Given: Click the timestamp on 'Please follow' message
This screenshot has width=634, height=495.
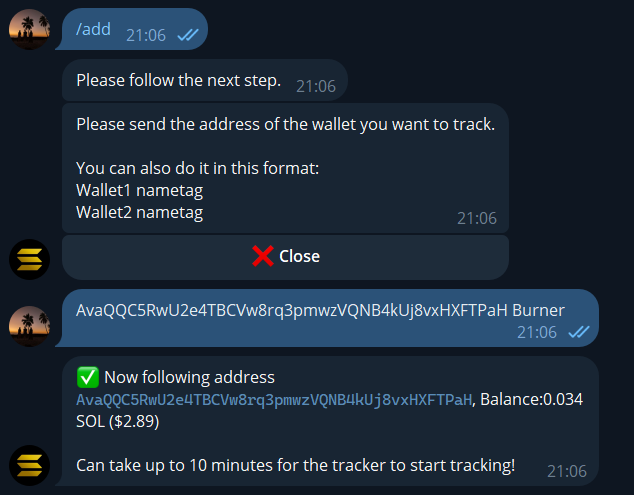Looking at the screenshot, I should (316, 86).
